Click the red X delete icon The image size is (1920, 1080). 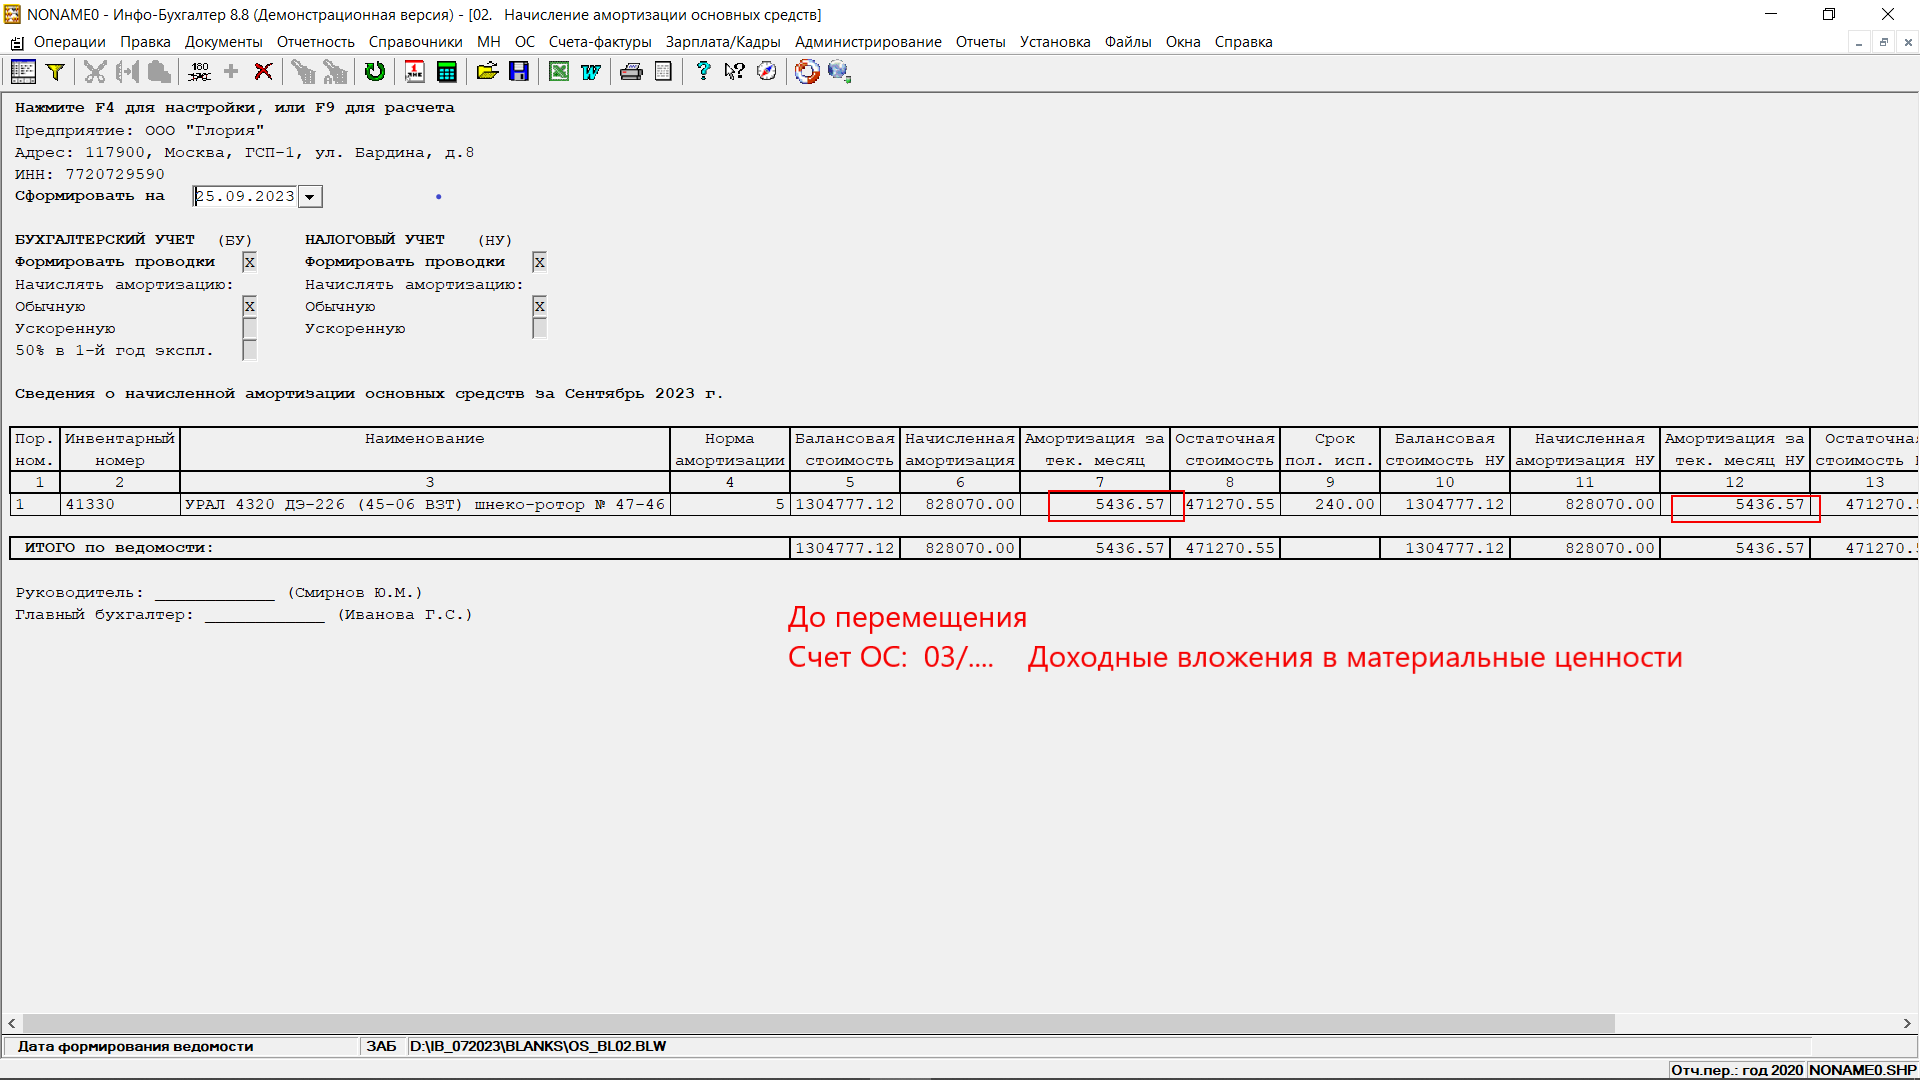263,71
